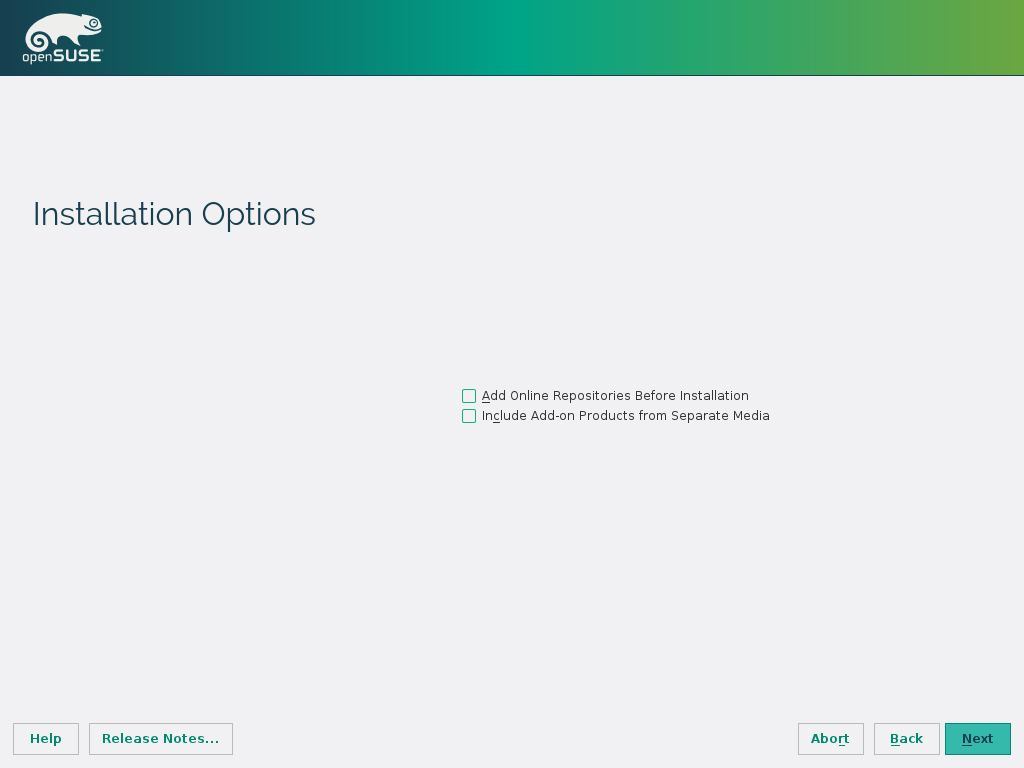Screen dimensions: 1024x768
Task: Abort the installation
Action: 830,739
